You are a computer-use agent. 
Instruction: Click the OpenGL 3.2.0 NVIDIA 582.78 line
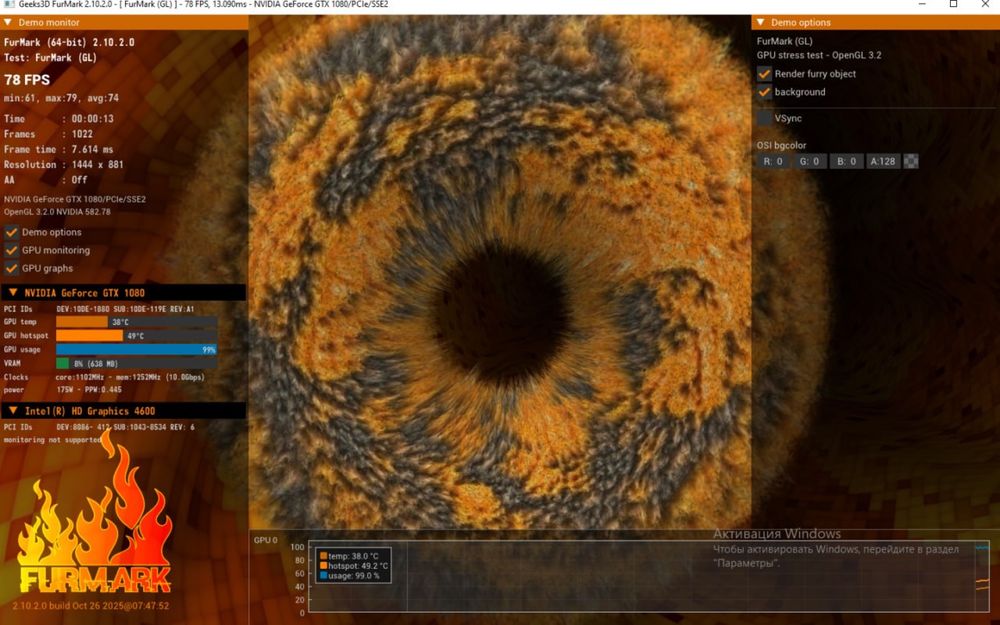click(x=57, y=212)
